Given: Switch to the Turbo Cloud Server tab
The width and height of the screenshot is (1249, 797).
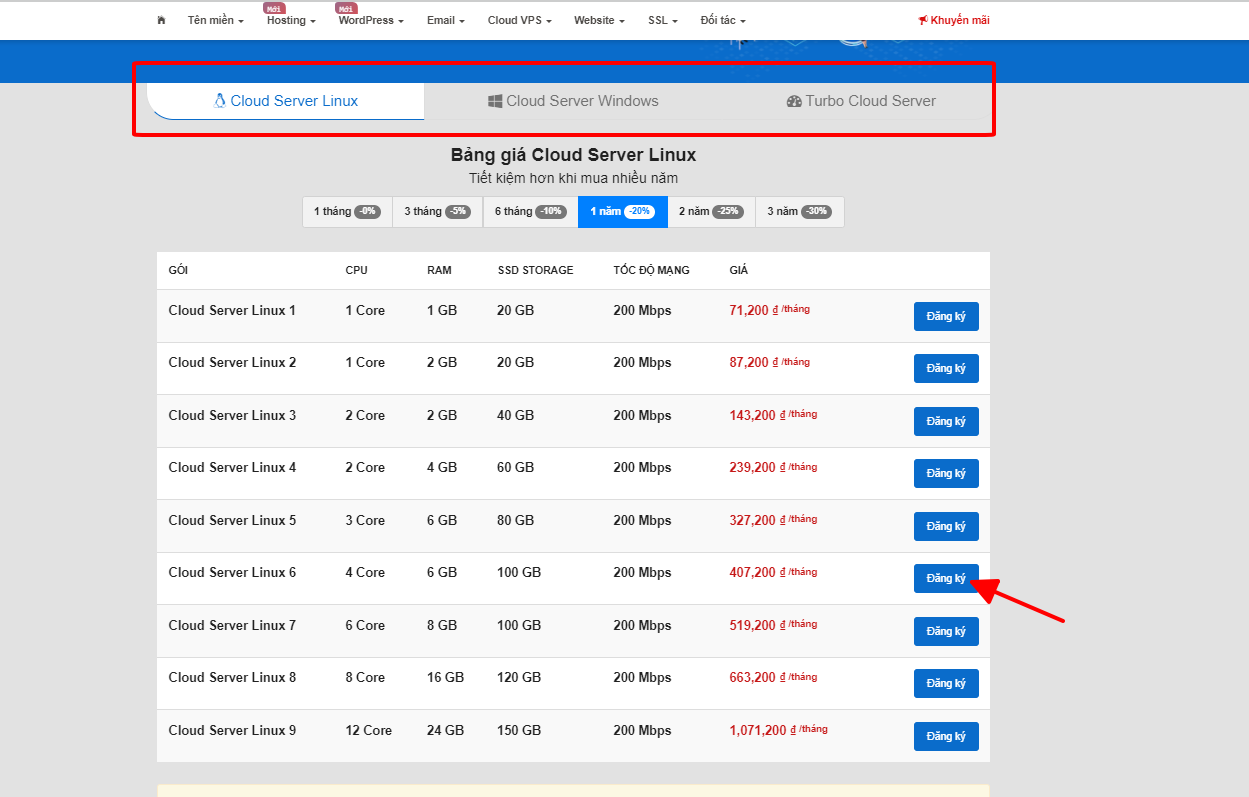Looking at the screenshot, I should coord(861,101).
